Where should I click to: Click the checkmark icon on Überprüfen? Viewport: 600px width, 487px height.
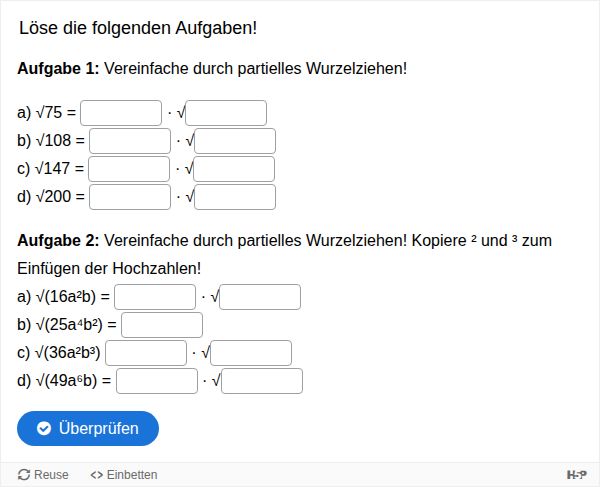tap(44, 428)
